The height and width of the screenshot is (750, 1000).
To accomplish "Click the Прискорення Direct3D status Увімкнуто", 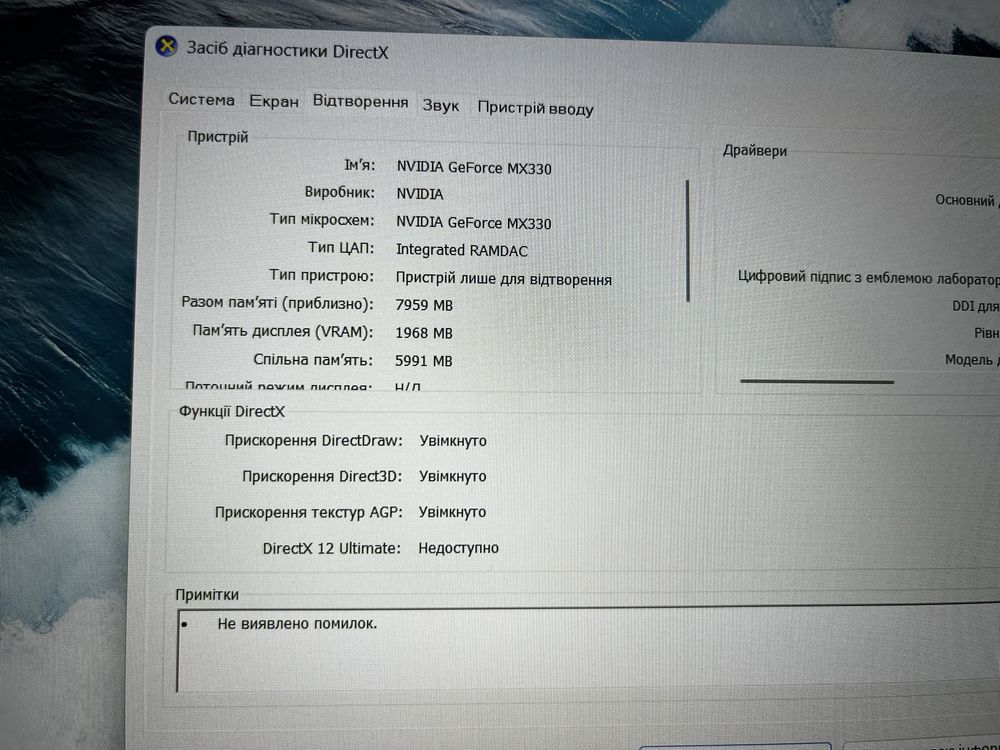I will (452, 476).
